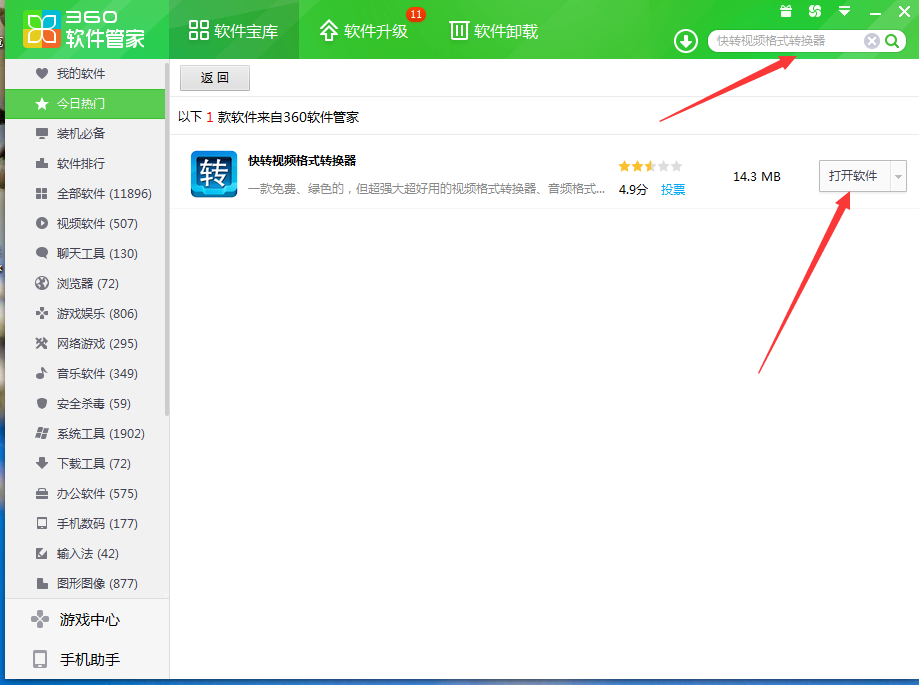The width and height of the screenshot is (919, 685).
Task: Click the 打开软件 button
Action: point(854,176)
